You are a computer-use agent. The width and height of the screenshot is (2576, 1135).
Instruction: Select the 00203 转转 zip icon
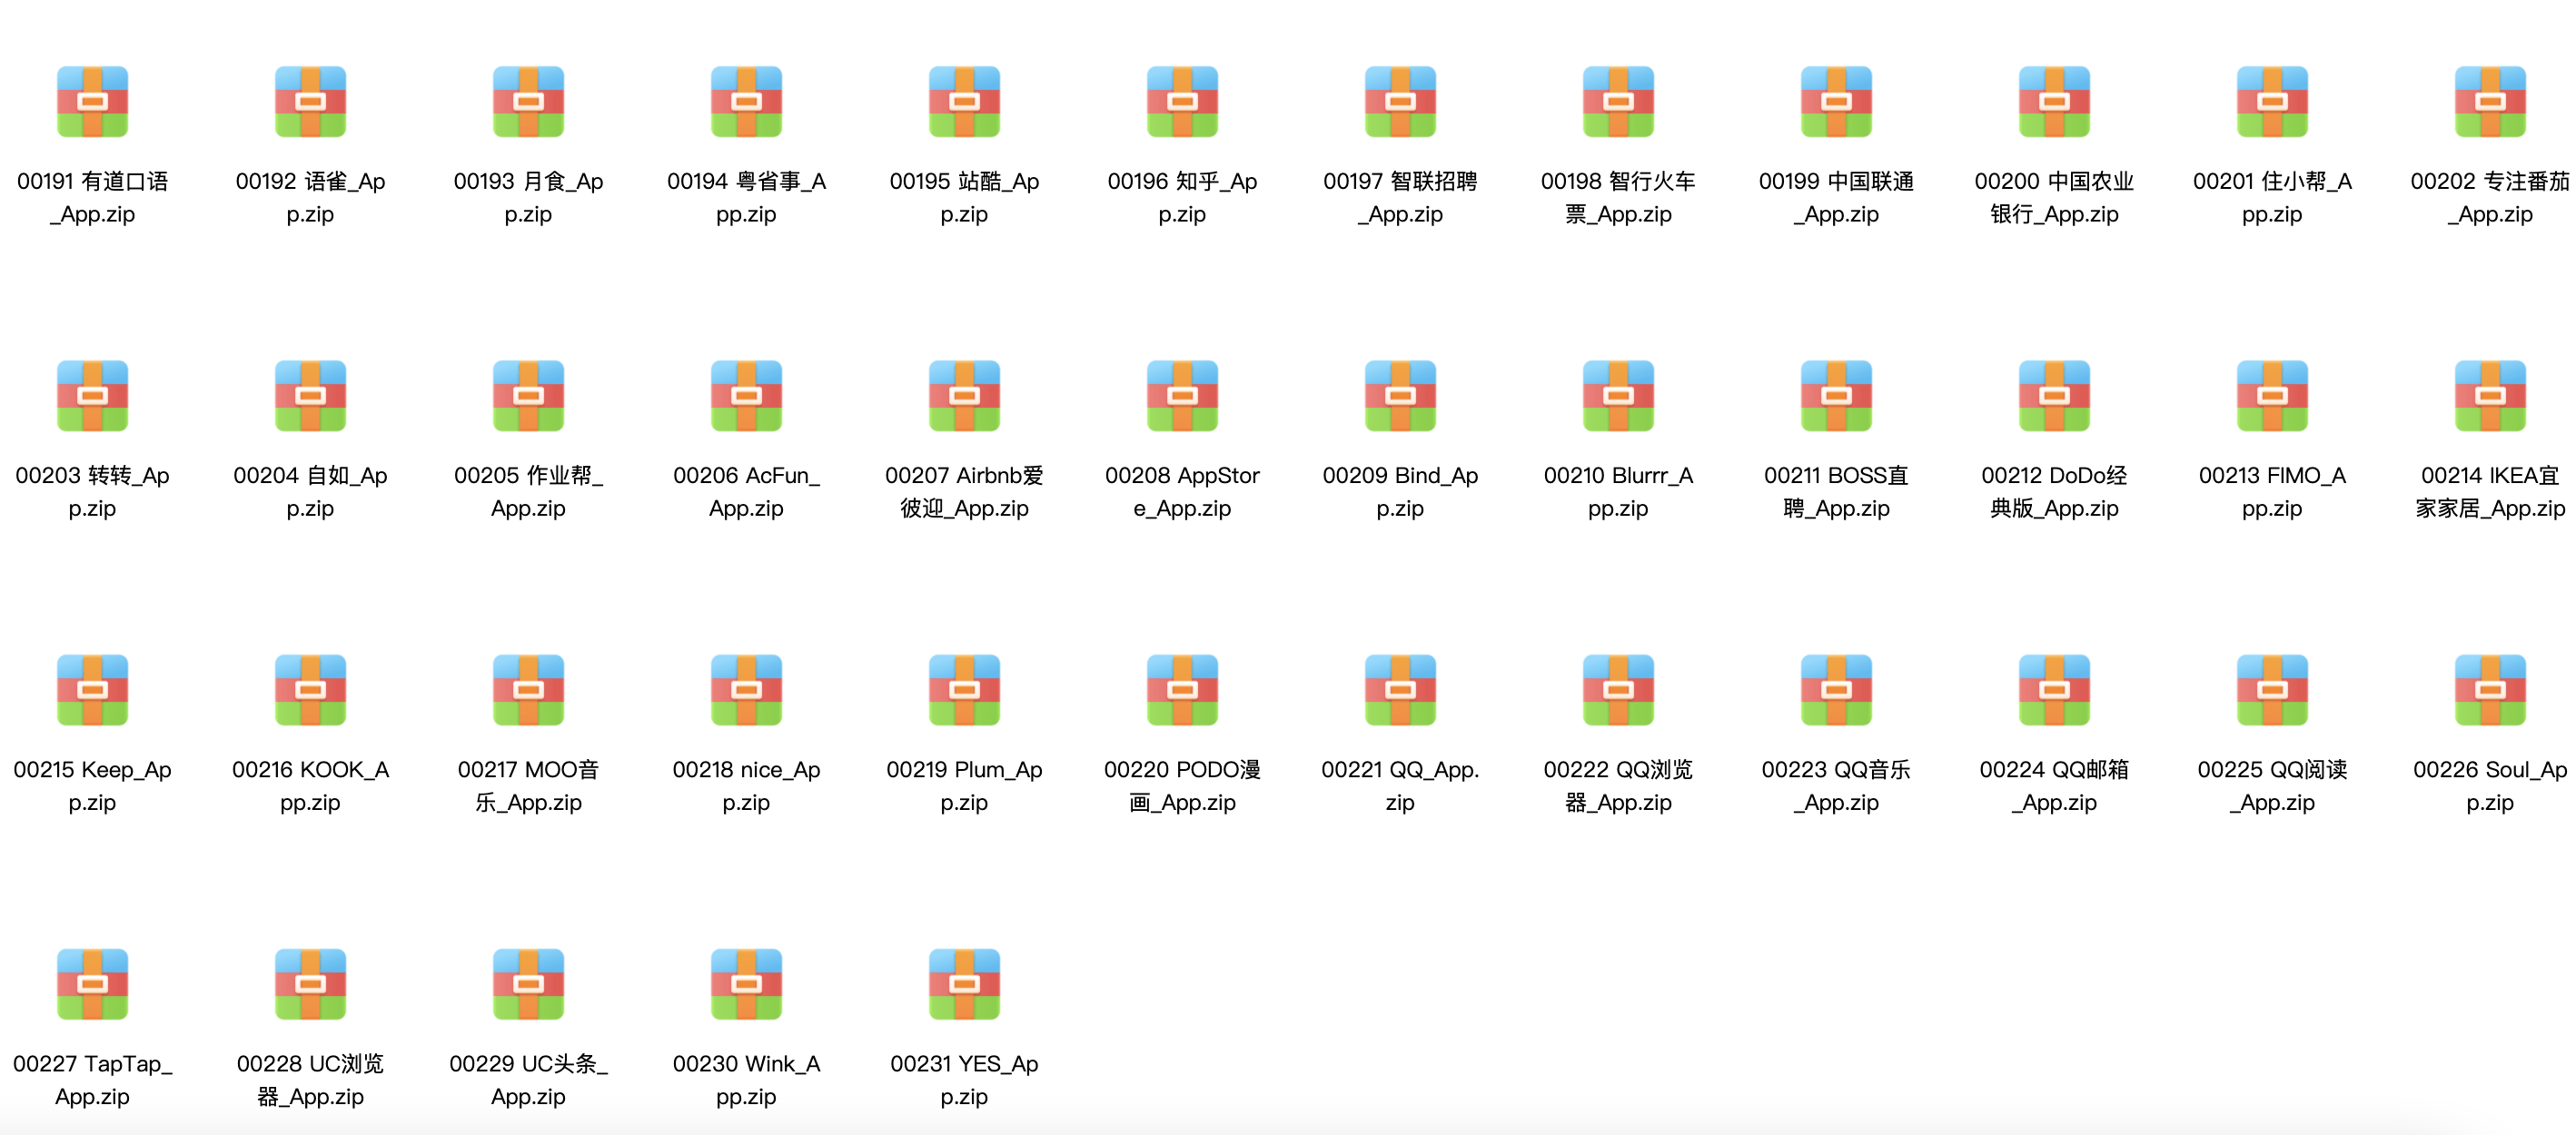[x=92, y=396]
